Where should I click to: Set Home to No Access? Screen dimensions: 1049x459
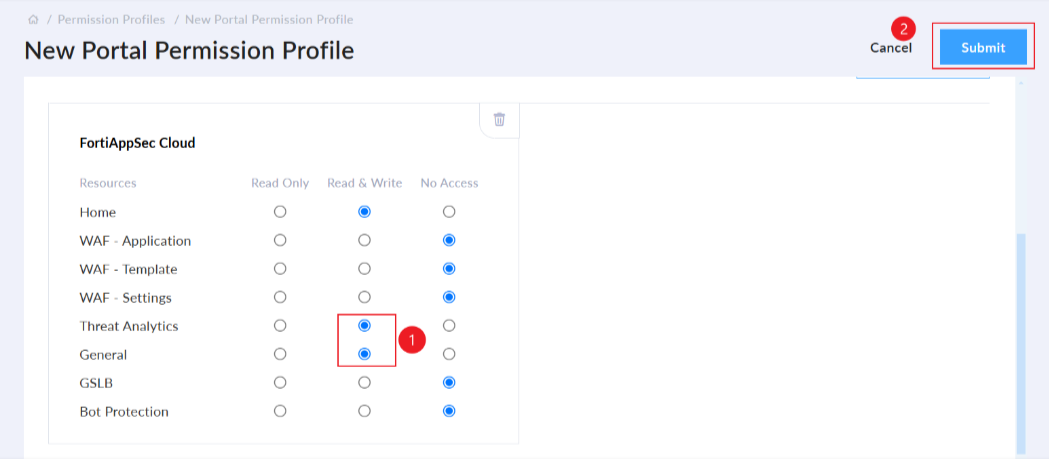pyautogui.click(x=449, y=212)
